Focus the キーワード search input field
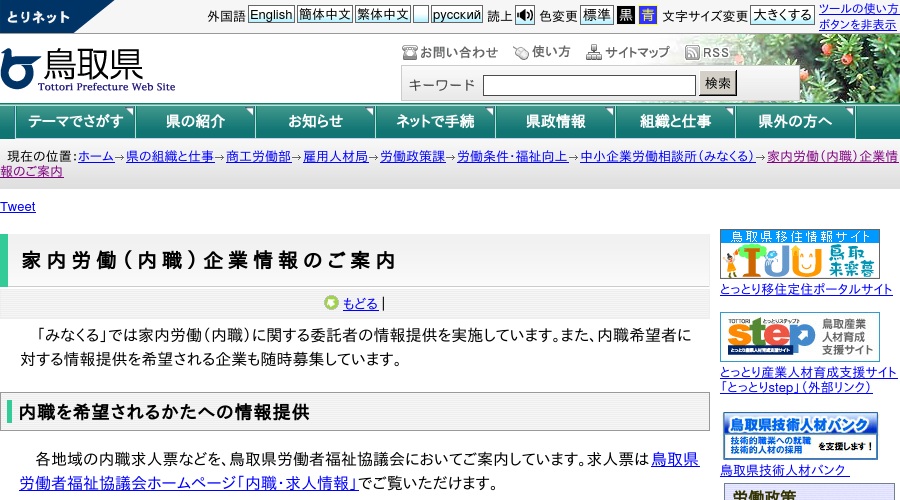The width and height of the screenshot is (900, 500). point(588,85)
